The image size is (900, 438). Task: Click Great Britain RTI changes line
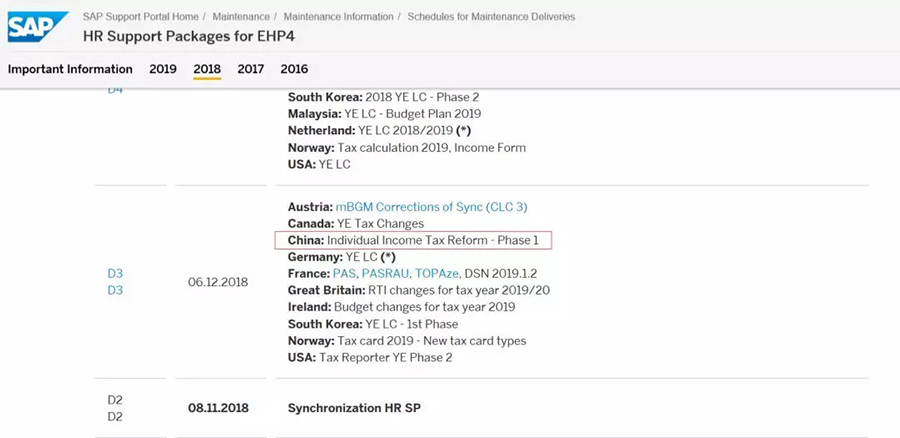pos(419,290)
